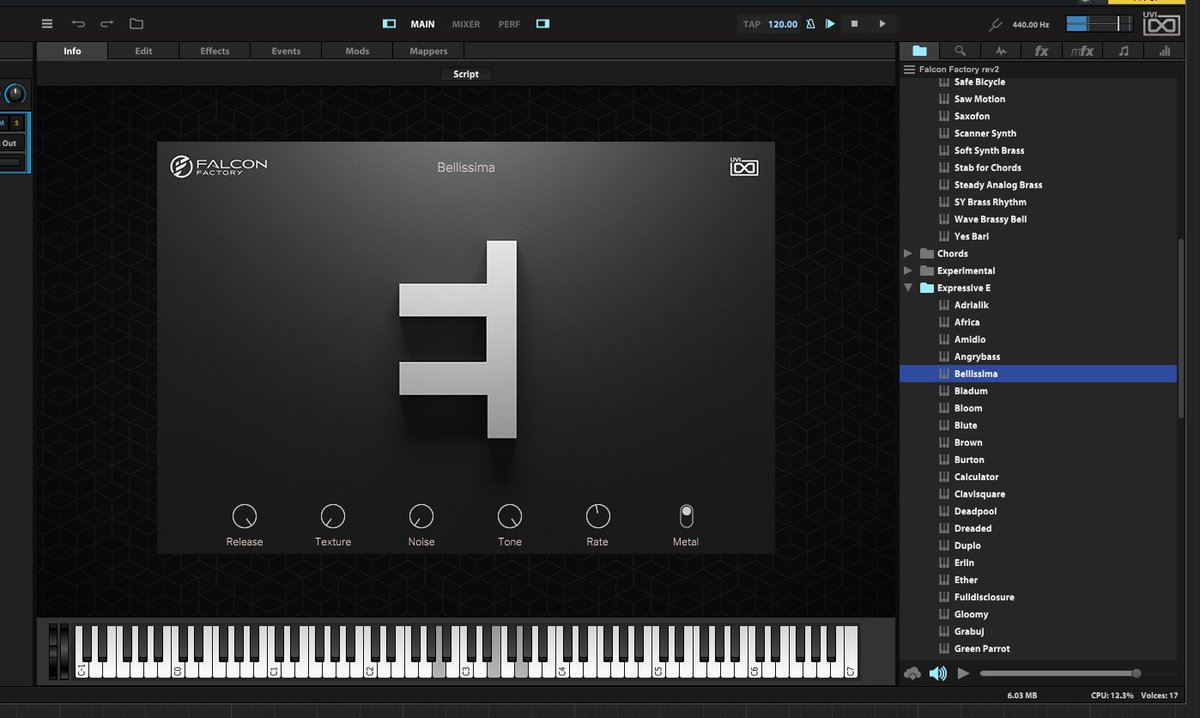
Task: Open the bar chart browser tab
Action: coord(1164,51)
